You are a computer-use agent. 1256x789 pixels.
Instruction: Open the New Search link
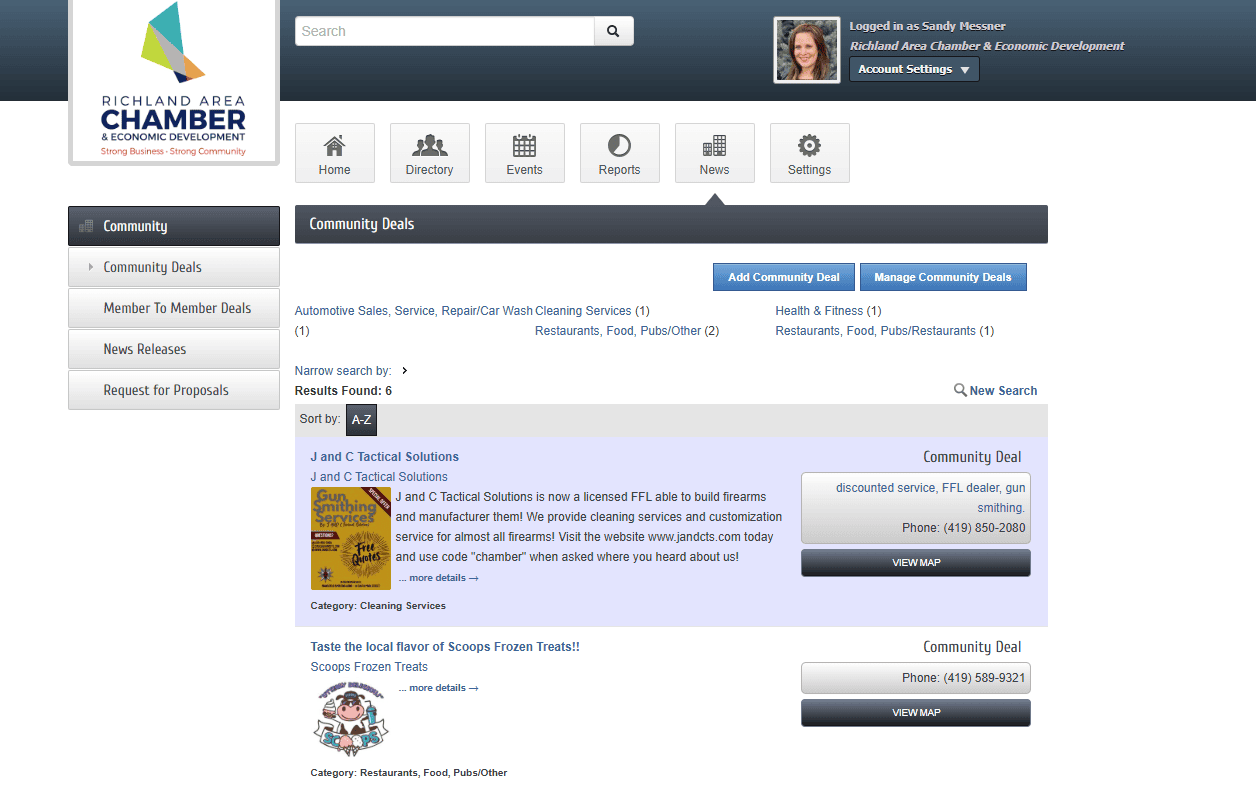pos(995,391)
